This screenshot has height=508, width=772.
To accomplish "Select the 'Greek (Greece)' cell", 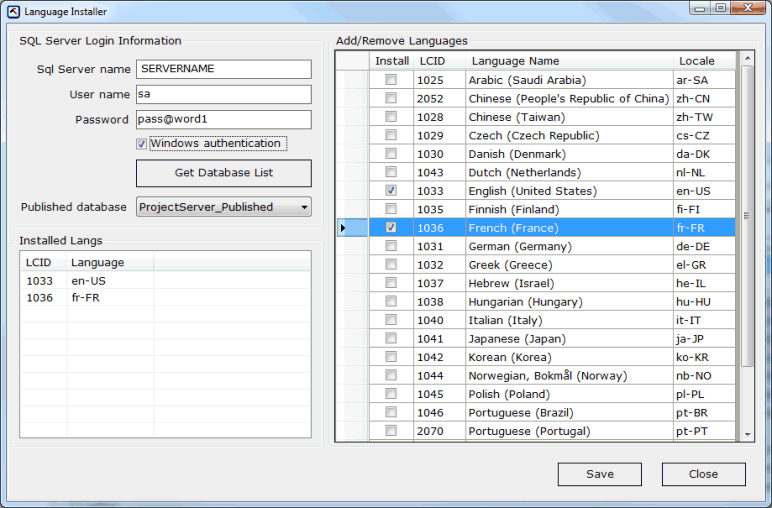I will (x=569, y=265).
